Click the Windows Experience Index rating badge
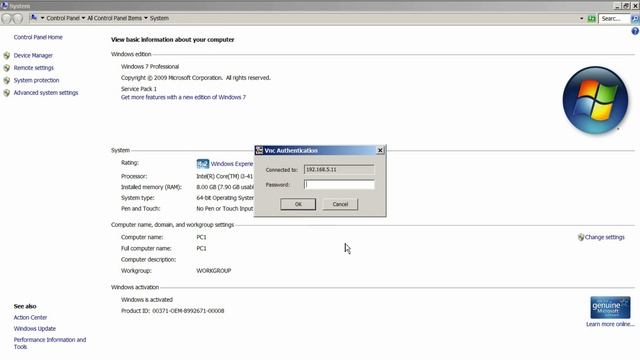Viewport: 640px width, 360px height. point(202,164)
